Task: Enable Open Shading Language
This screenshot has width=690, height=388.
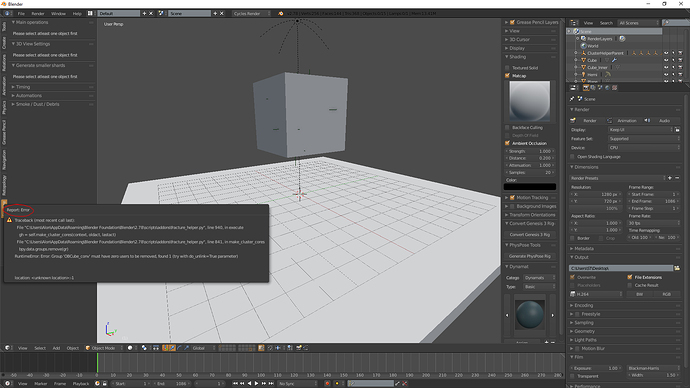Action: (x=573, y=157)
